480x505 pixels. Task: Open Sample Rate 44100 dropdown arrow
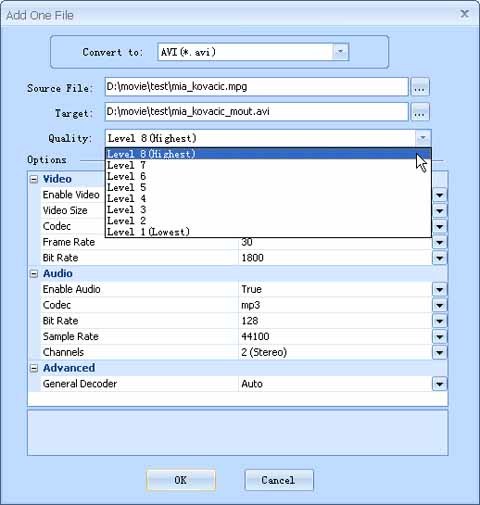[x=439, y=337]
